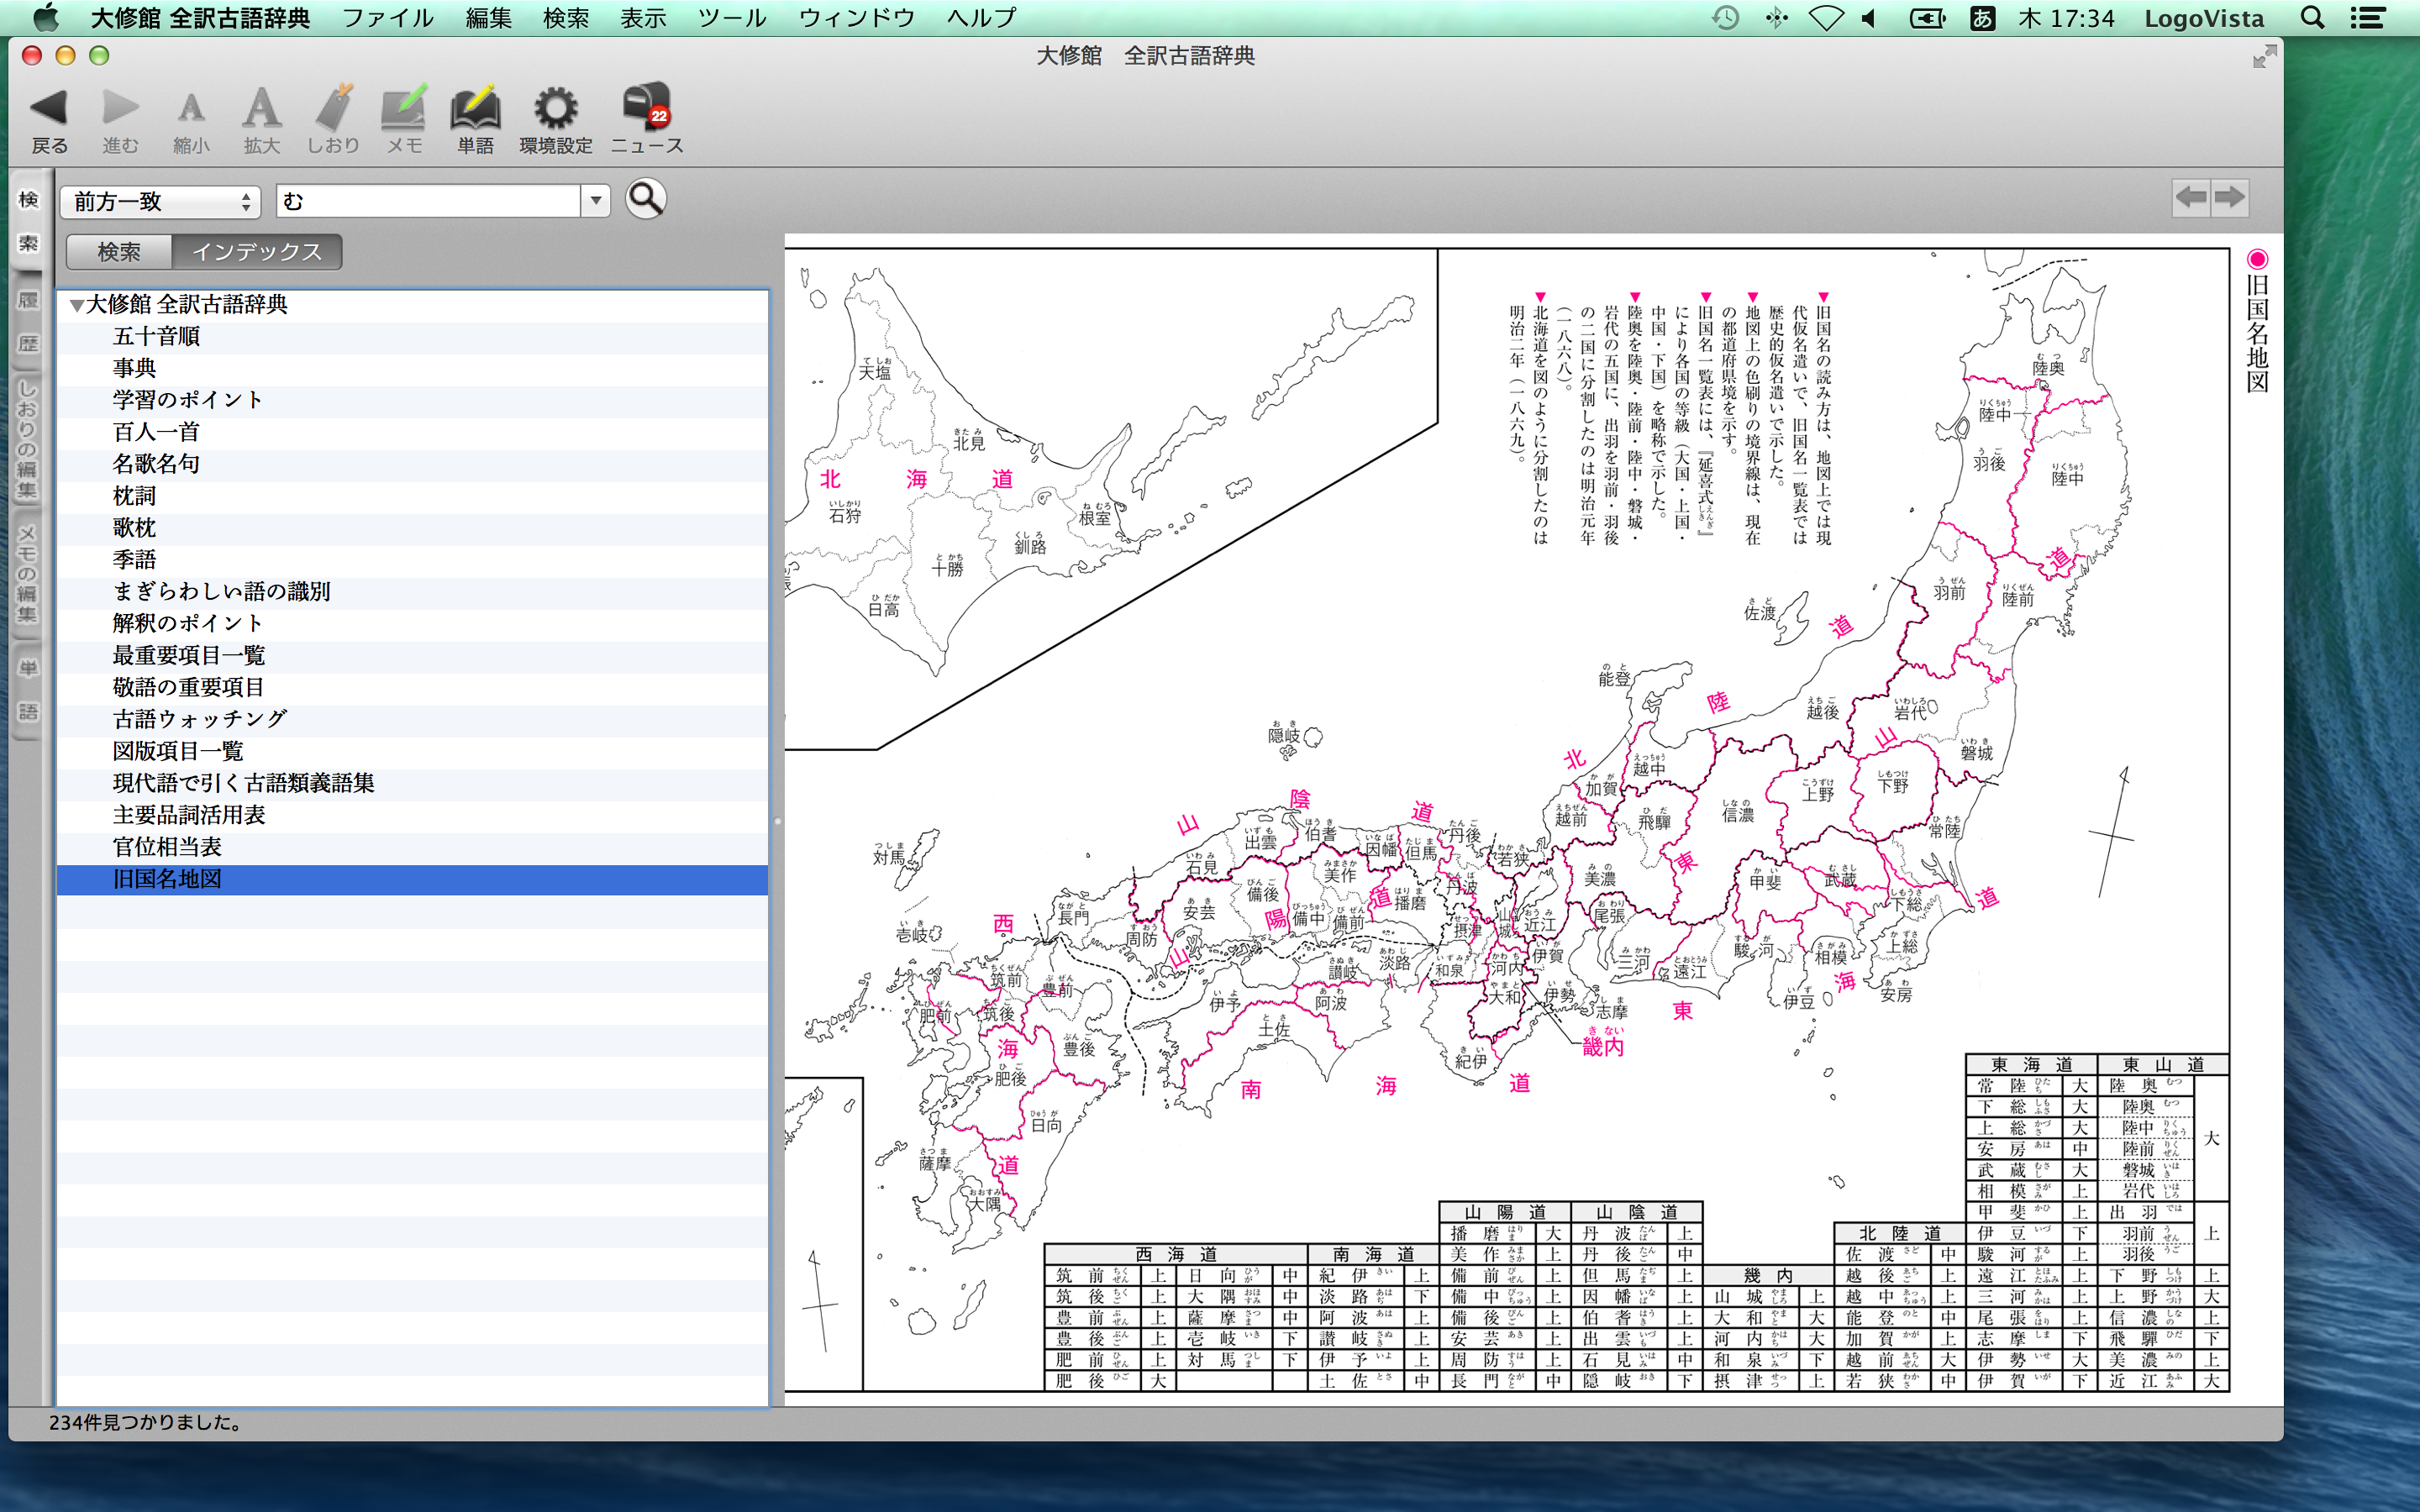Open the 前方一致 match mode dropdown
This screenshot has width=2420, height=1512.
click(x=160, y=202)
